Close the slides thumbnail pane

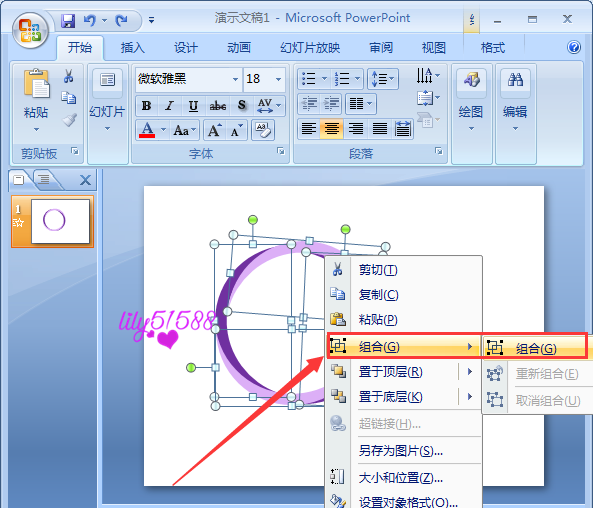[x=85, y=180]
